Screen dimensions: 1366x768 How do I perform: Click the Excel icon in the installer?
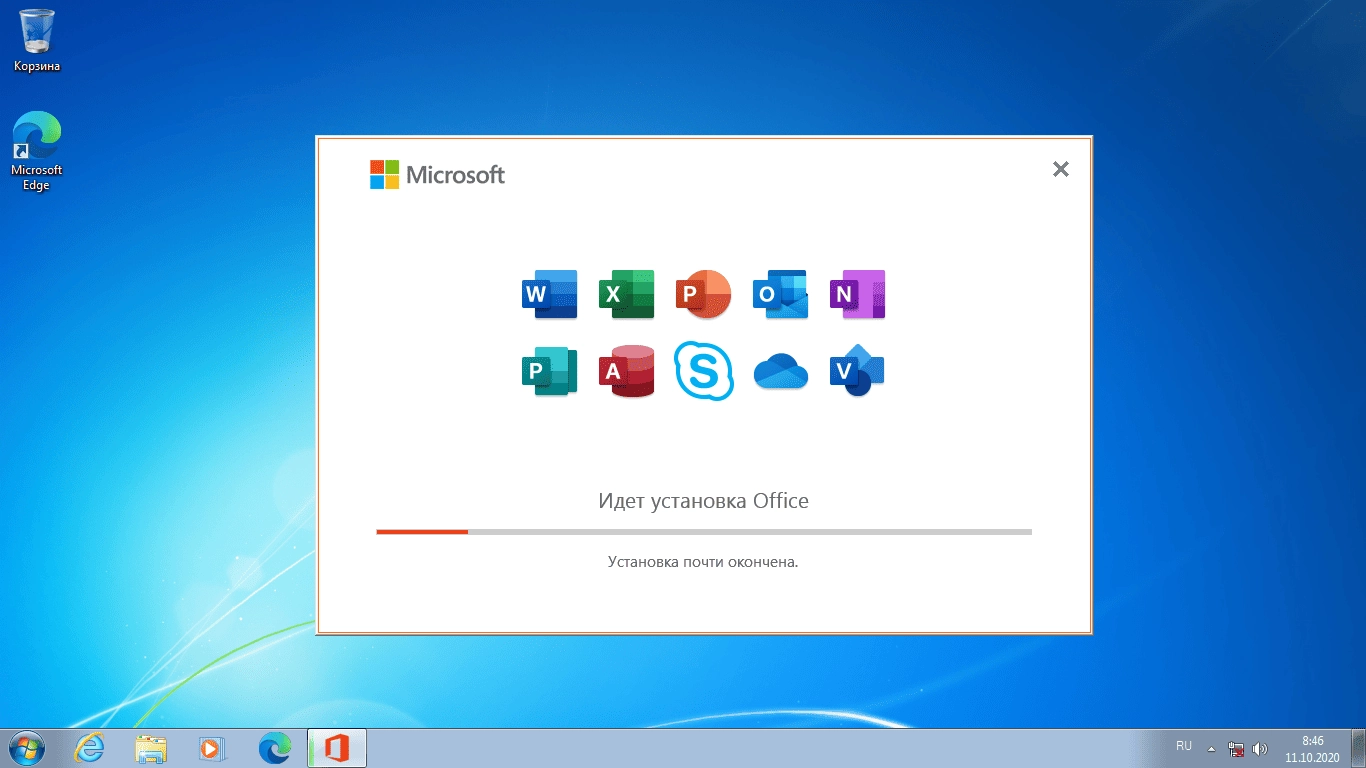click(627, 294)
